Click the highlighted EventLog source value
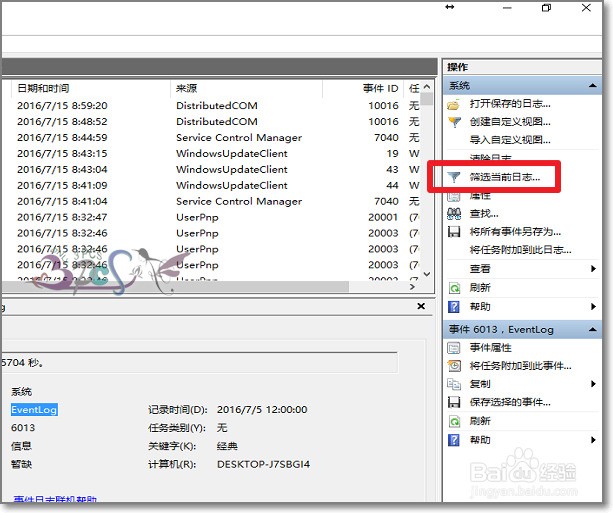Screen dimensions: 613x513 [34, 410]
